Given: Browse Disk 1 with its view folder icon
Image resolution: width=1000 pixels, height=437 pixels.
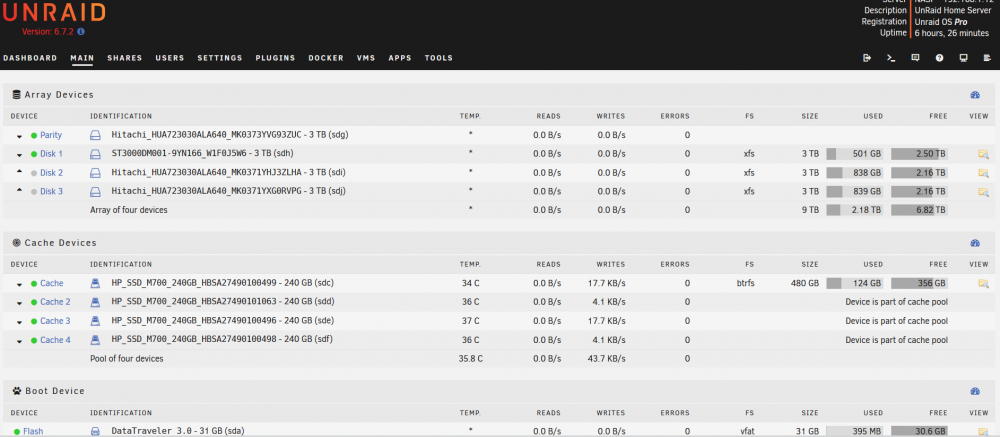Looking at the screenshot, I should pyautogui.click(x=983, y=154).
